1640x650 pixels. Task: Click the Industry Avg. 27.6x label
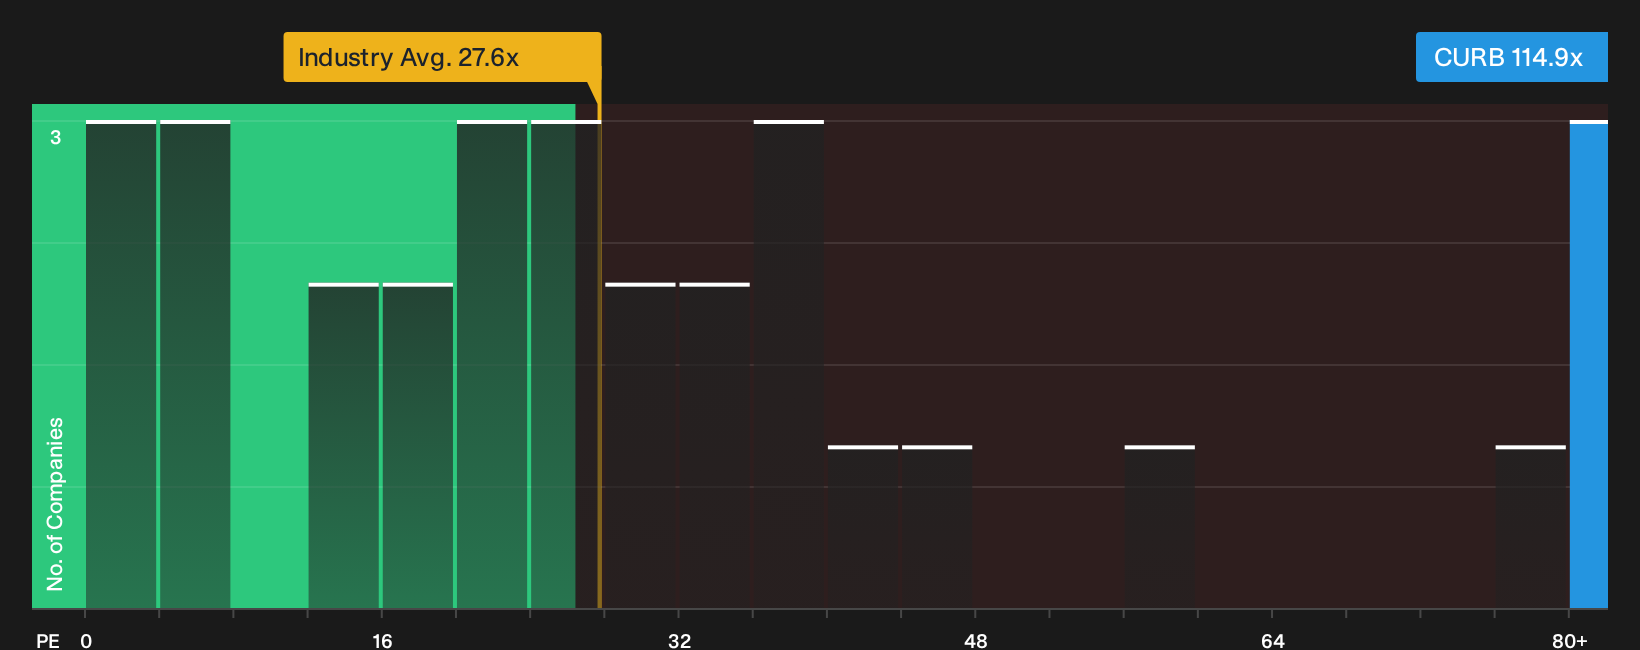point(442,57)
